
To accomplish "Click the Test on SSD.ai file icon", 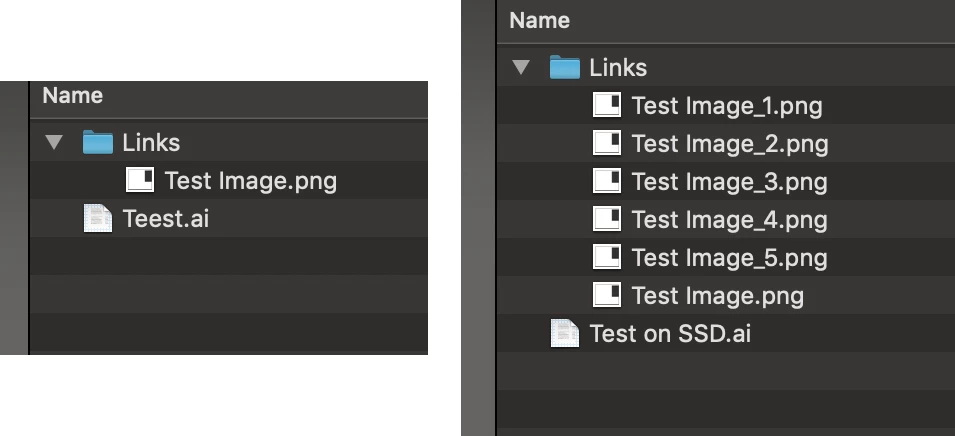I will tap(565, 333).
